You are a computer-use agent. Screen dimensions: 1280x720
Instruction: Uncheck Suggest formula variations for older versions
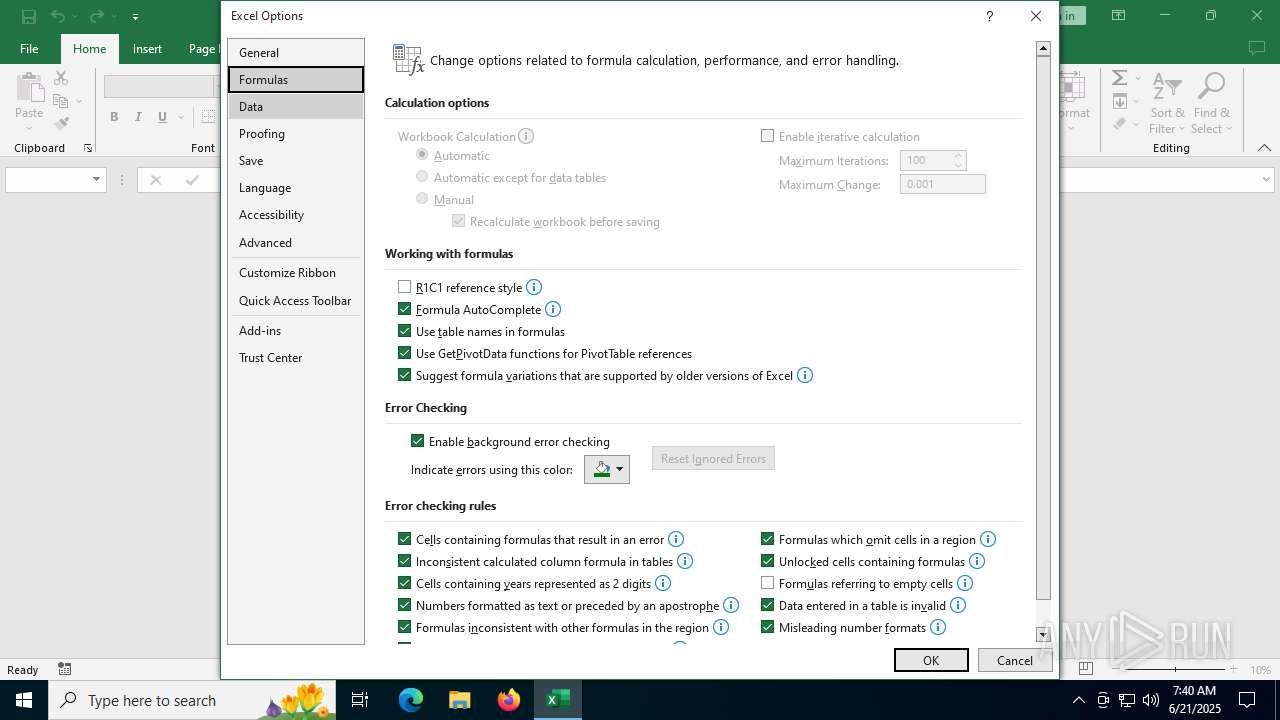pos(405,375)
